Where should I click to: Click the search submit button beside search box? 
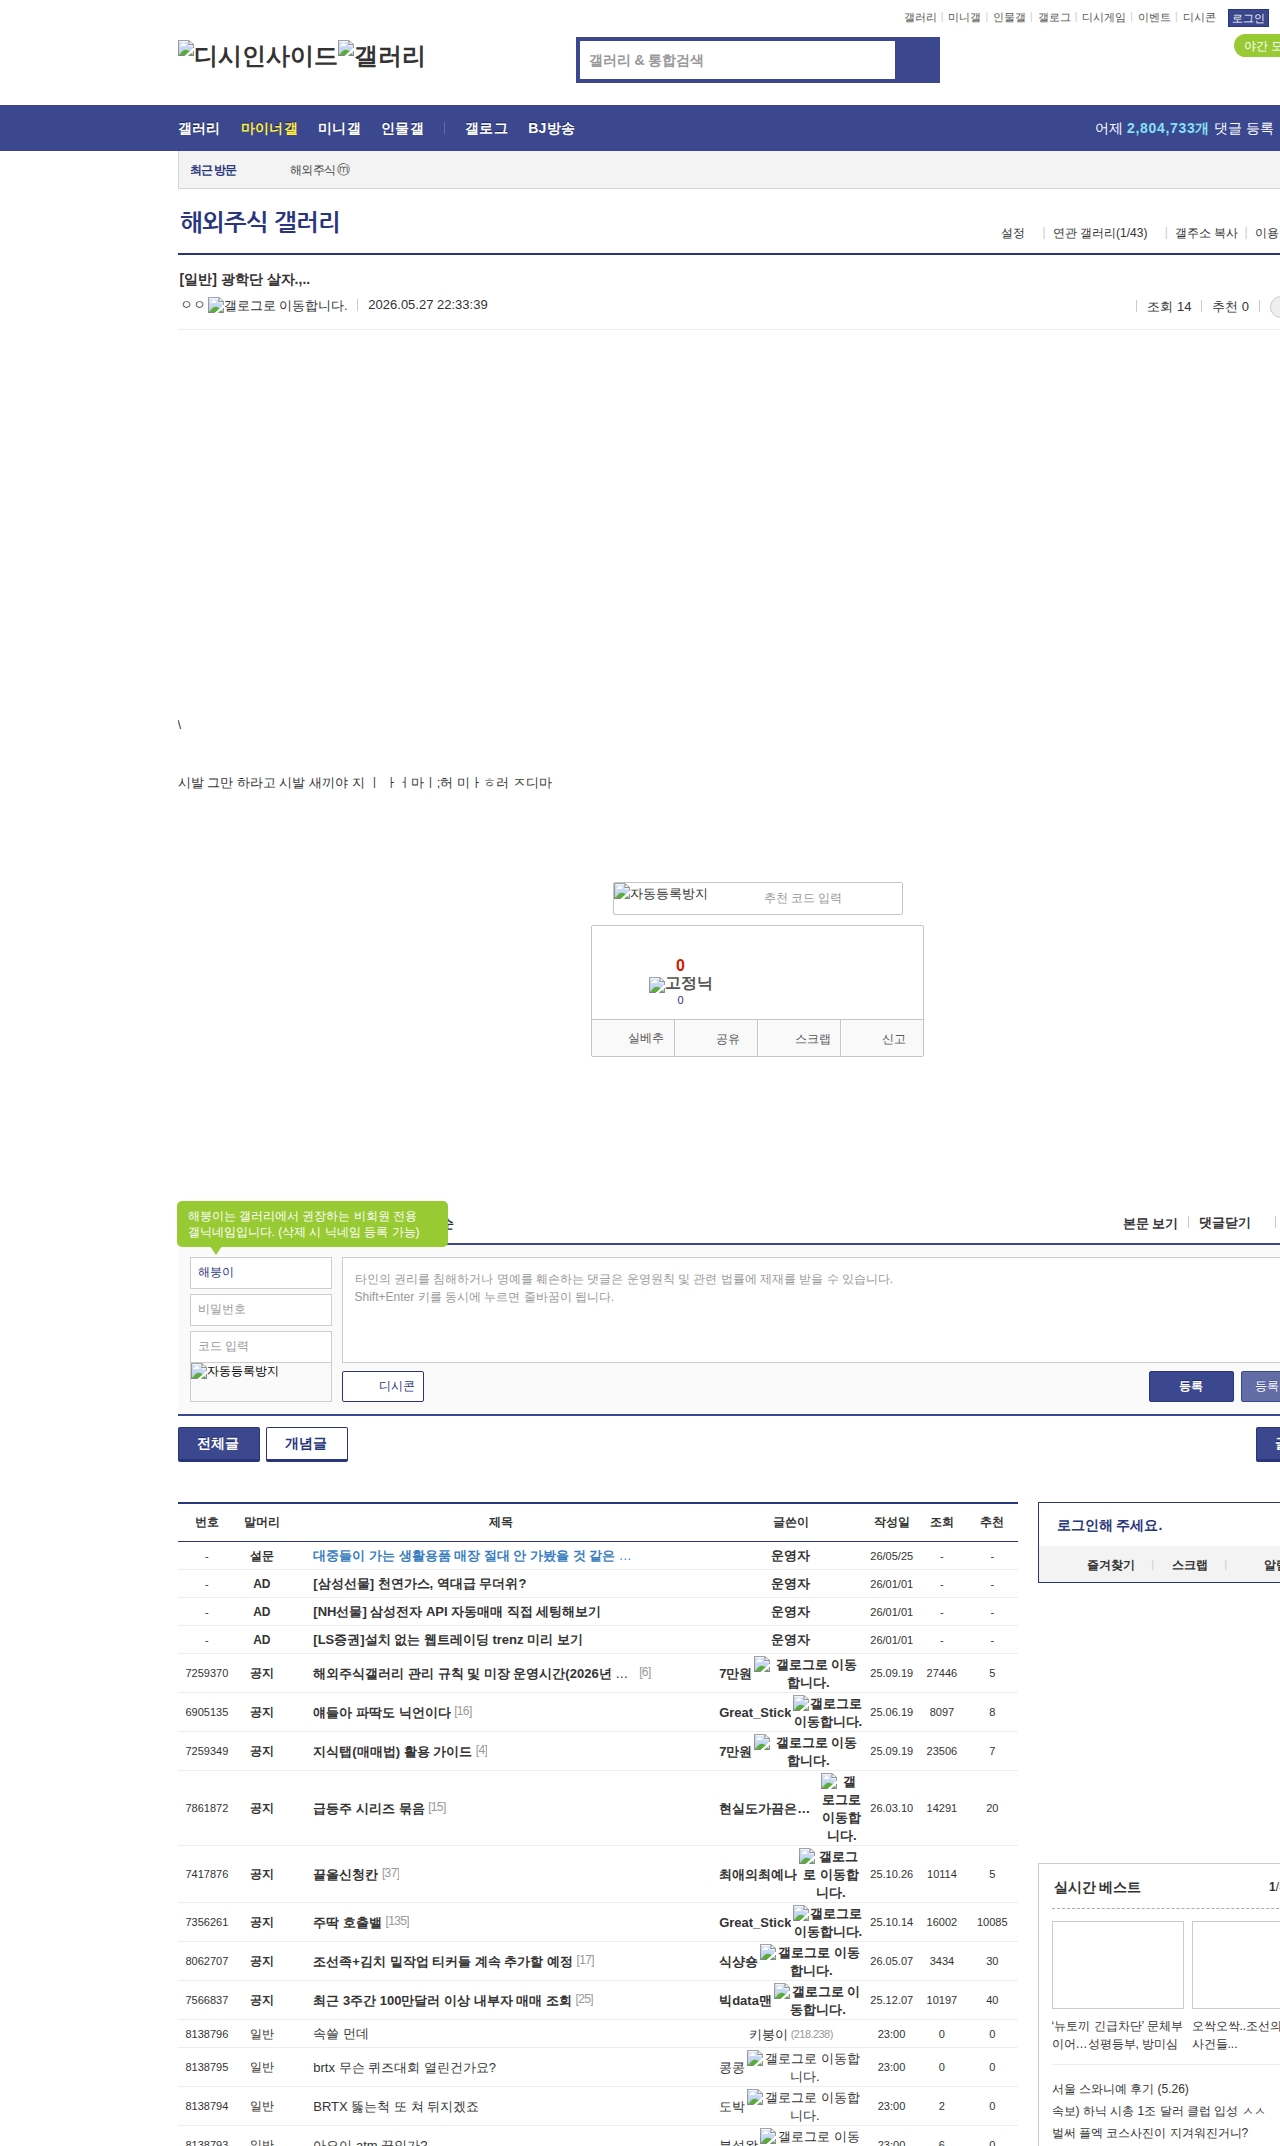click(917, 60)
